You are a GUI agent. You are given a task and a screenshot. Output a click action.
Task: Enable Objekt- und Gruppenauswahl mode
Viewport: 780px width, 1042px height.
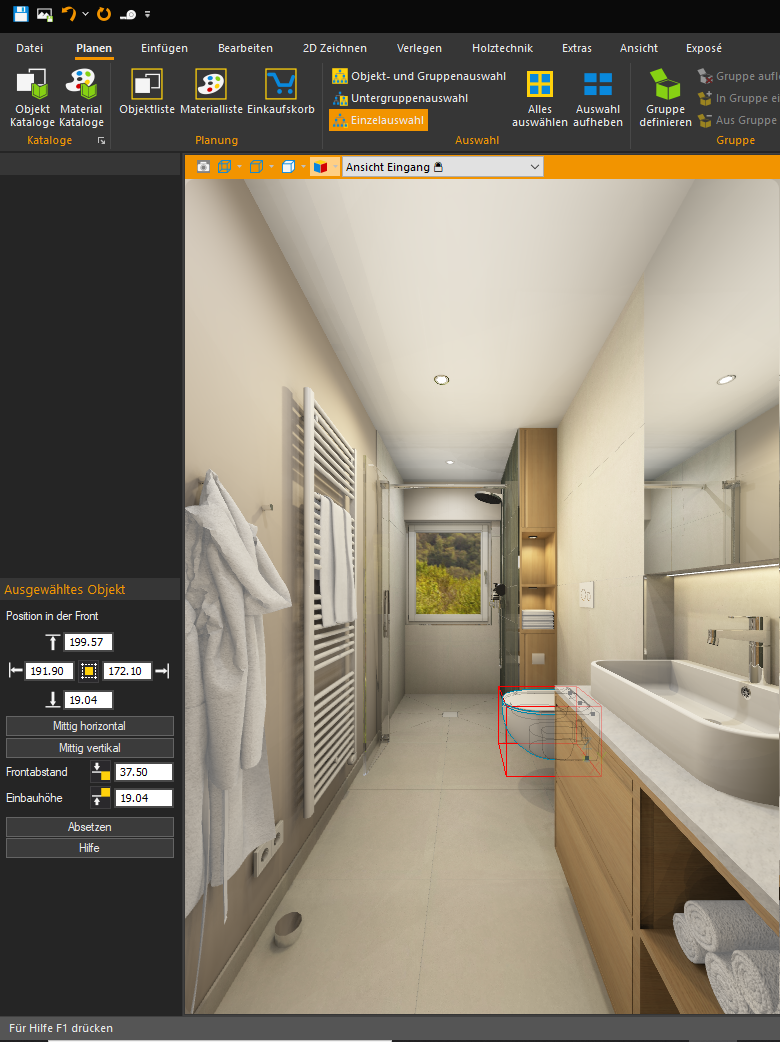[418, 76]
